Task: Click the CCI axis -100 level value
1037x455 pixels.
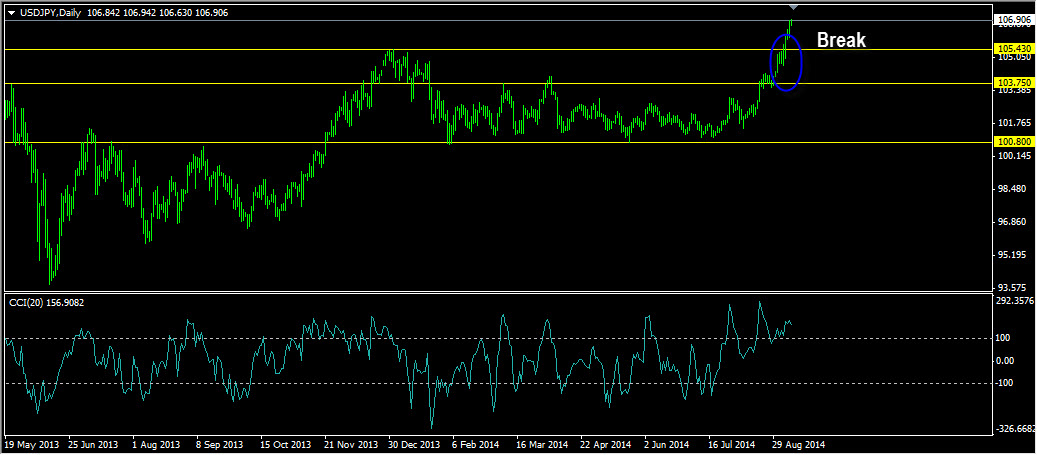Action: (x=1005, y=384)
